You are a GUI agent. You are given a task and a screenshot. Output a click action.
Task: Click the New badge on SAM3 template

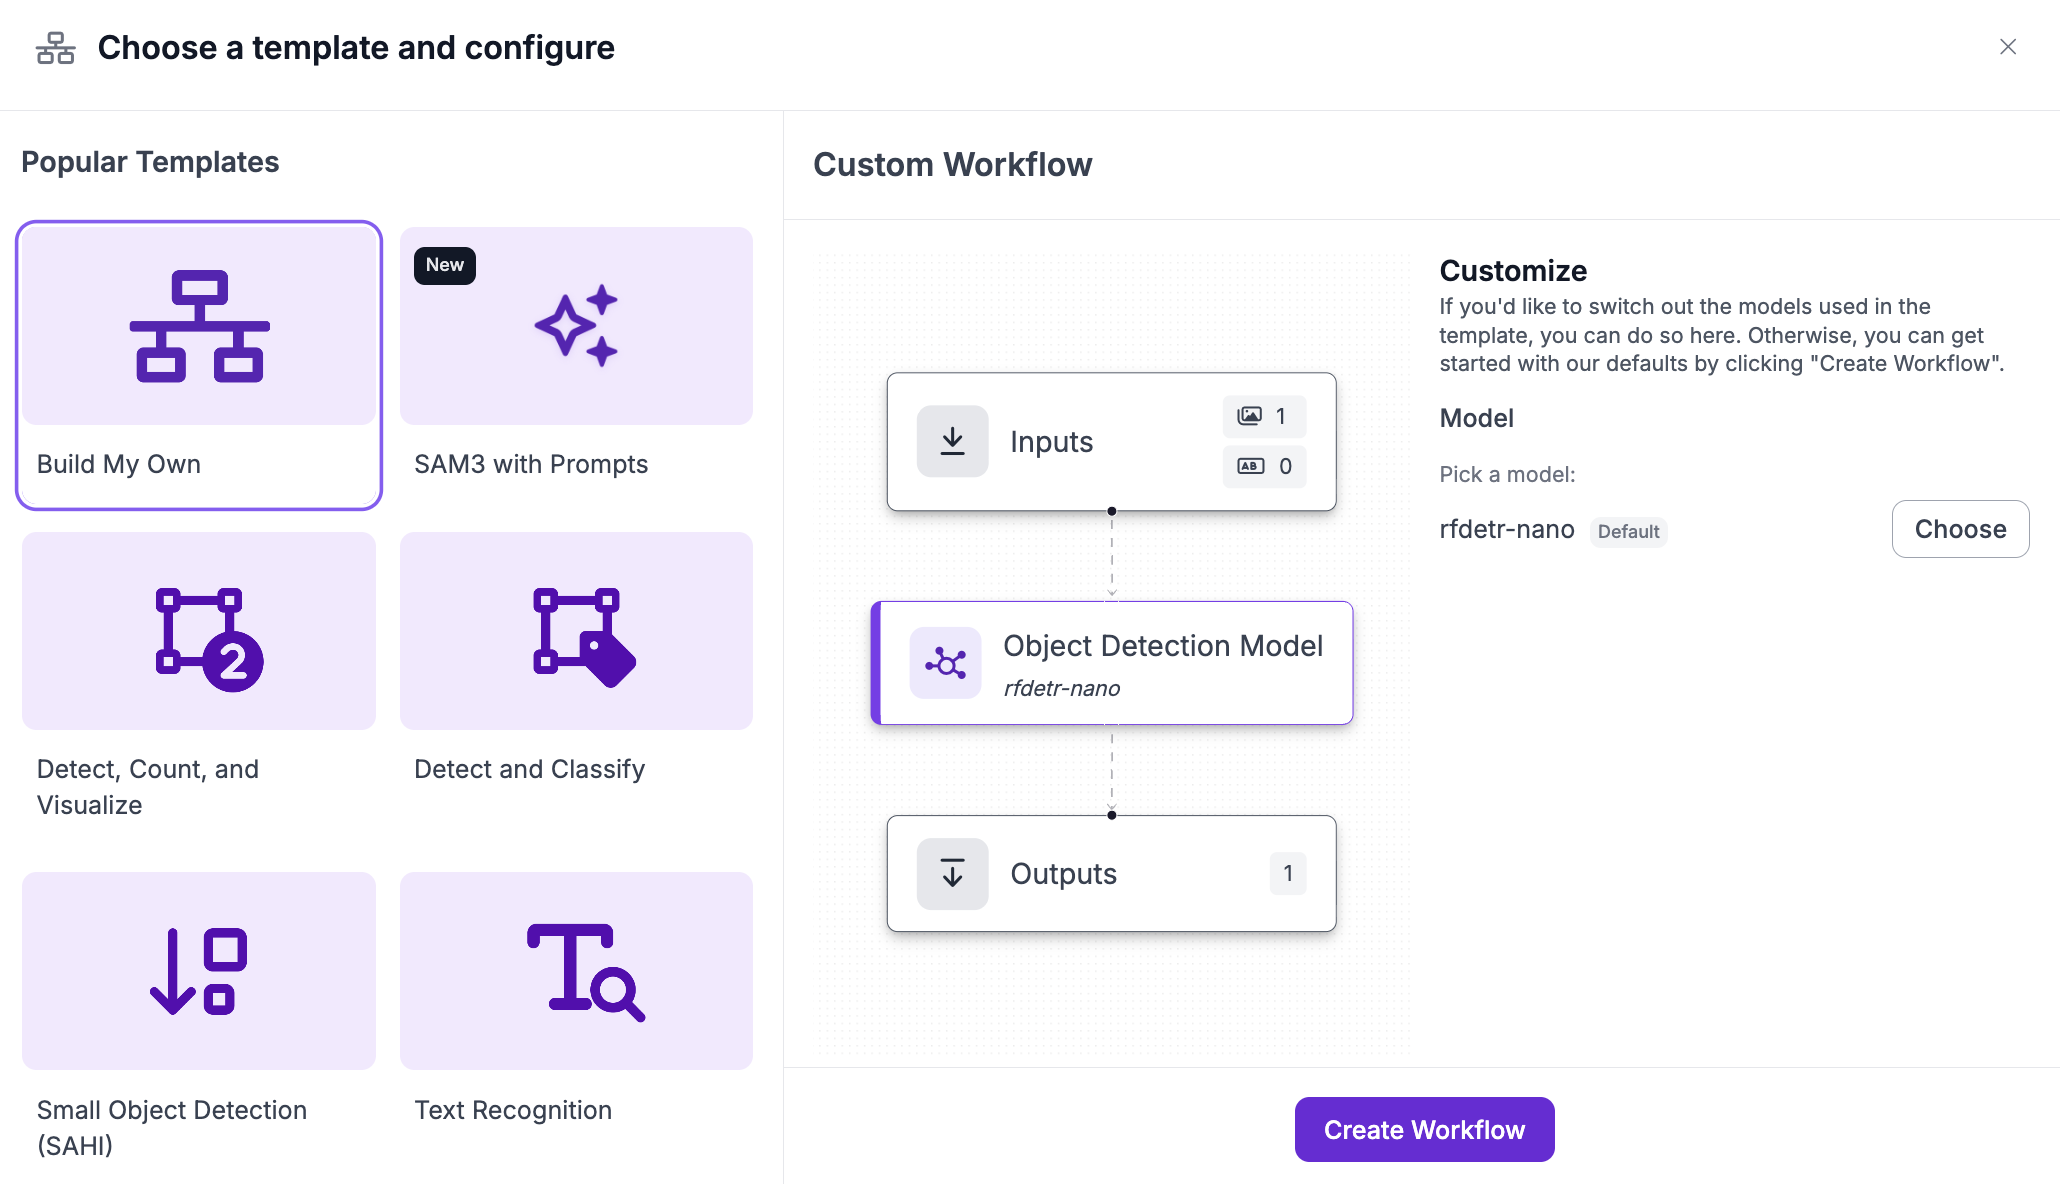click(x=445, y=265)
